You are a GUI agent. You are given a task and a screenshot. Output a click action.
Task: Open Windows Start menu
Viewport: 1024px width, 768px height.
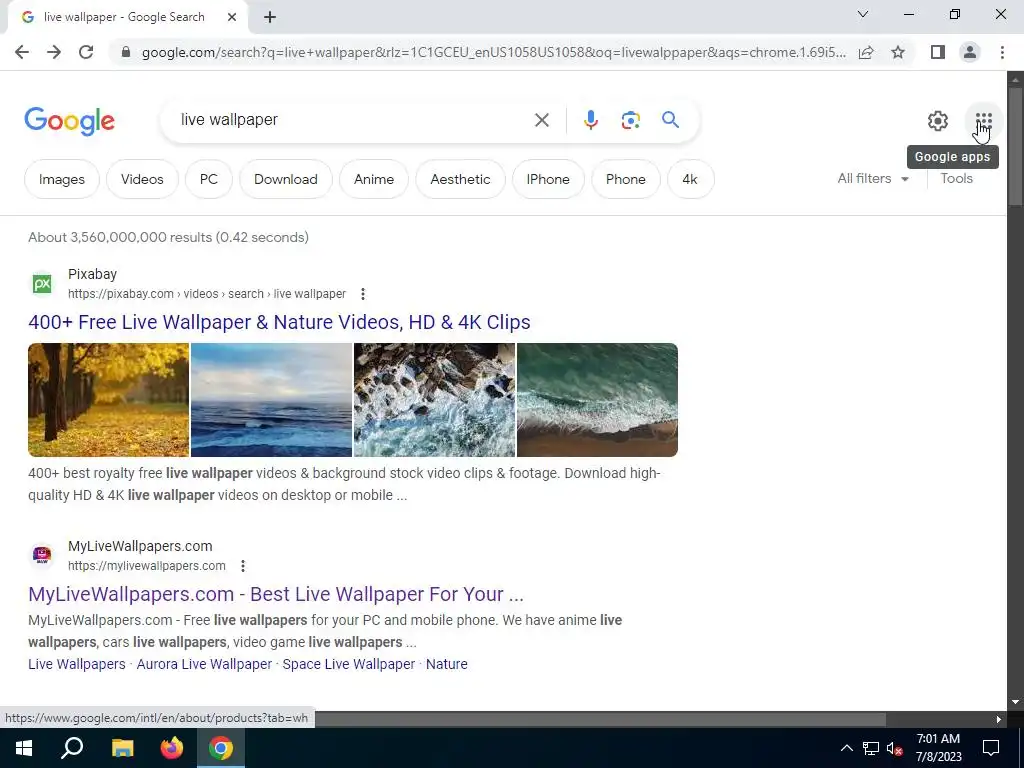pos(24,748)
